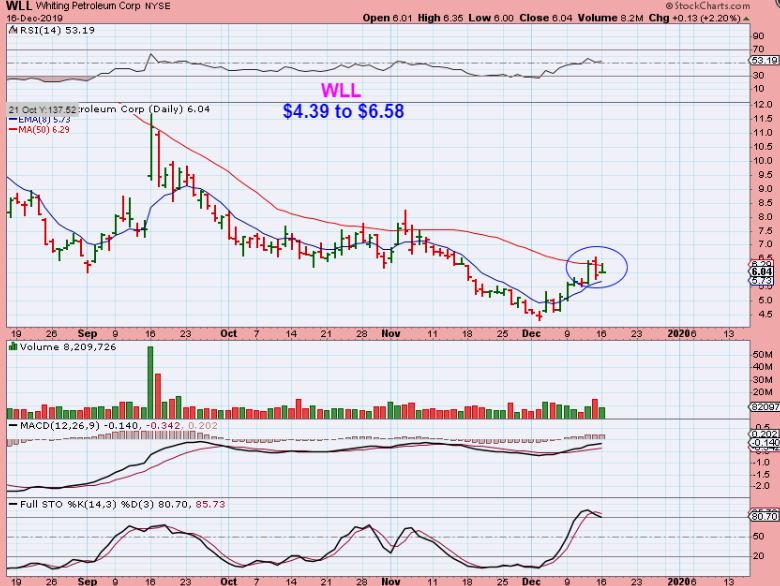Click the 80.70 stochastic value tag
Viewport: 780px width, 586px height.
click(x=764, y=516)
